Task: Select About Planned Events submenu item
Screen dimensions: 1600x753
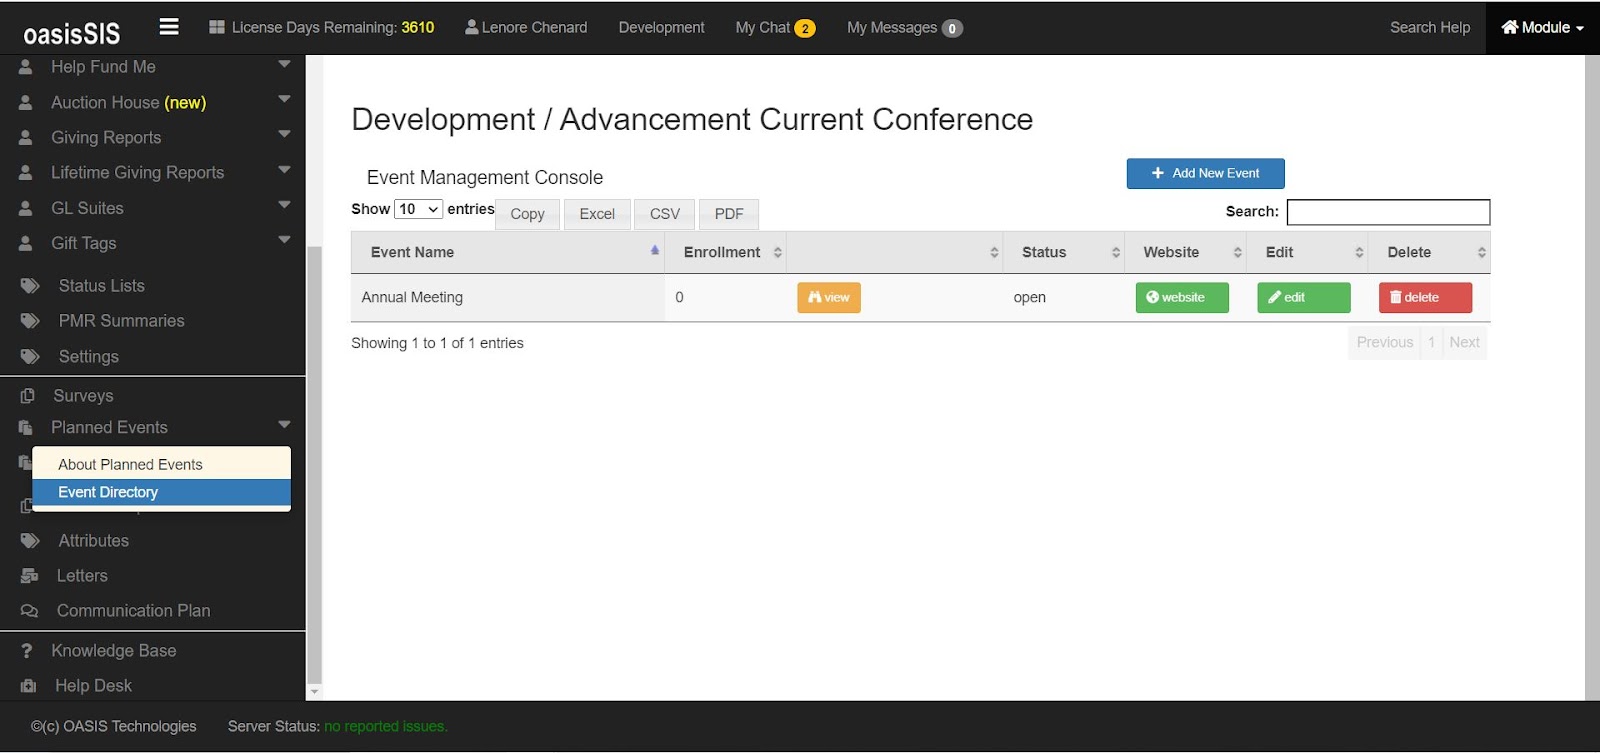Action: click(x=161, y=464)
